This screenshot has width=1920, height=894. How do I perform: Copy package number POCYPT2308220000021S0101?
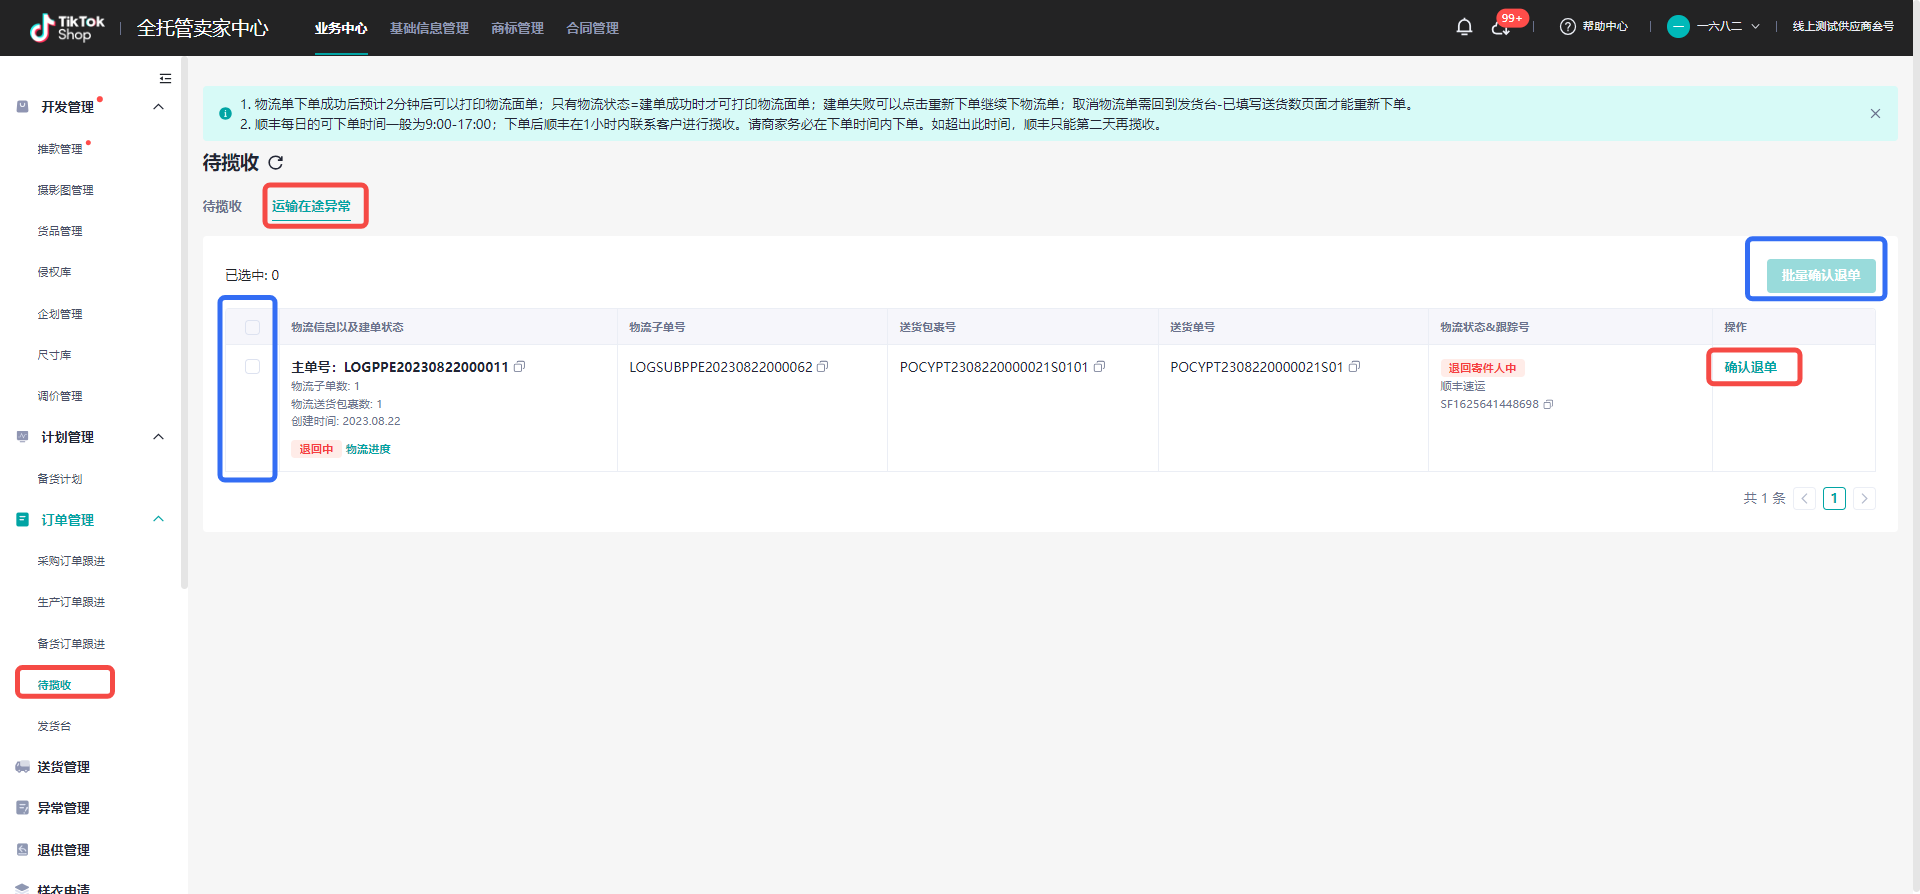[x=1099, y=367]
